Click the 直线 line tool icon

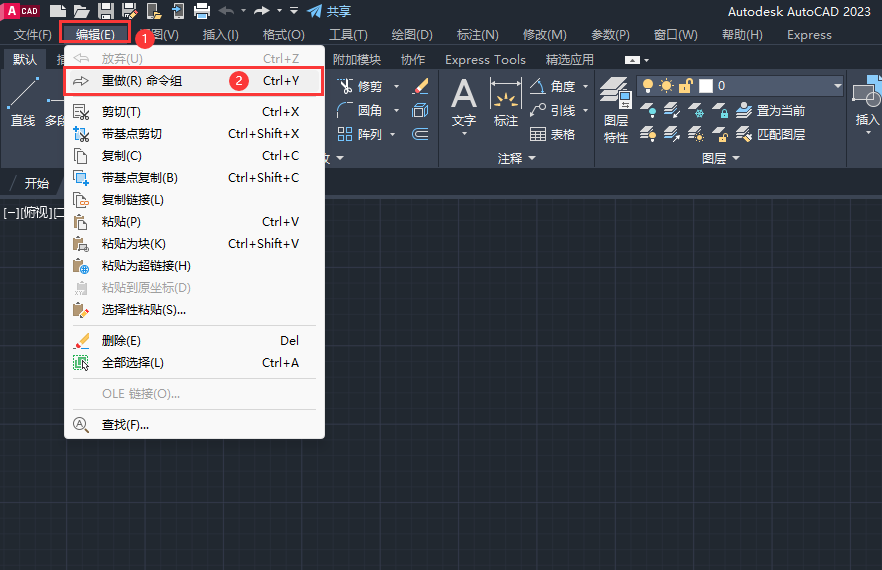point(23,93)
